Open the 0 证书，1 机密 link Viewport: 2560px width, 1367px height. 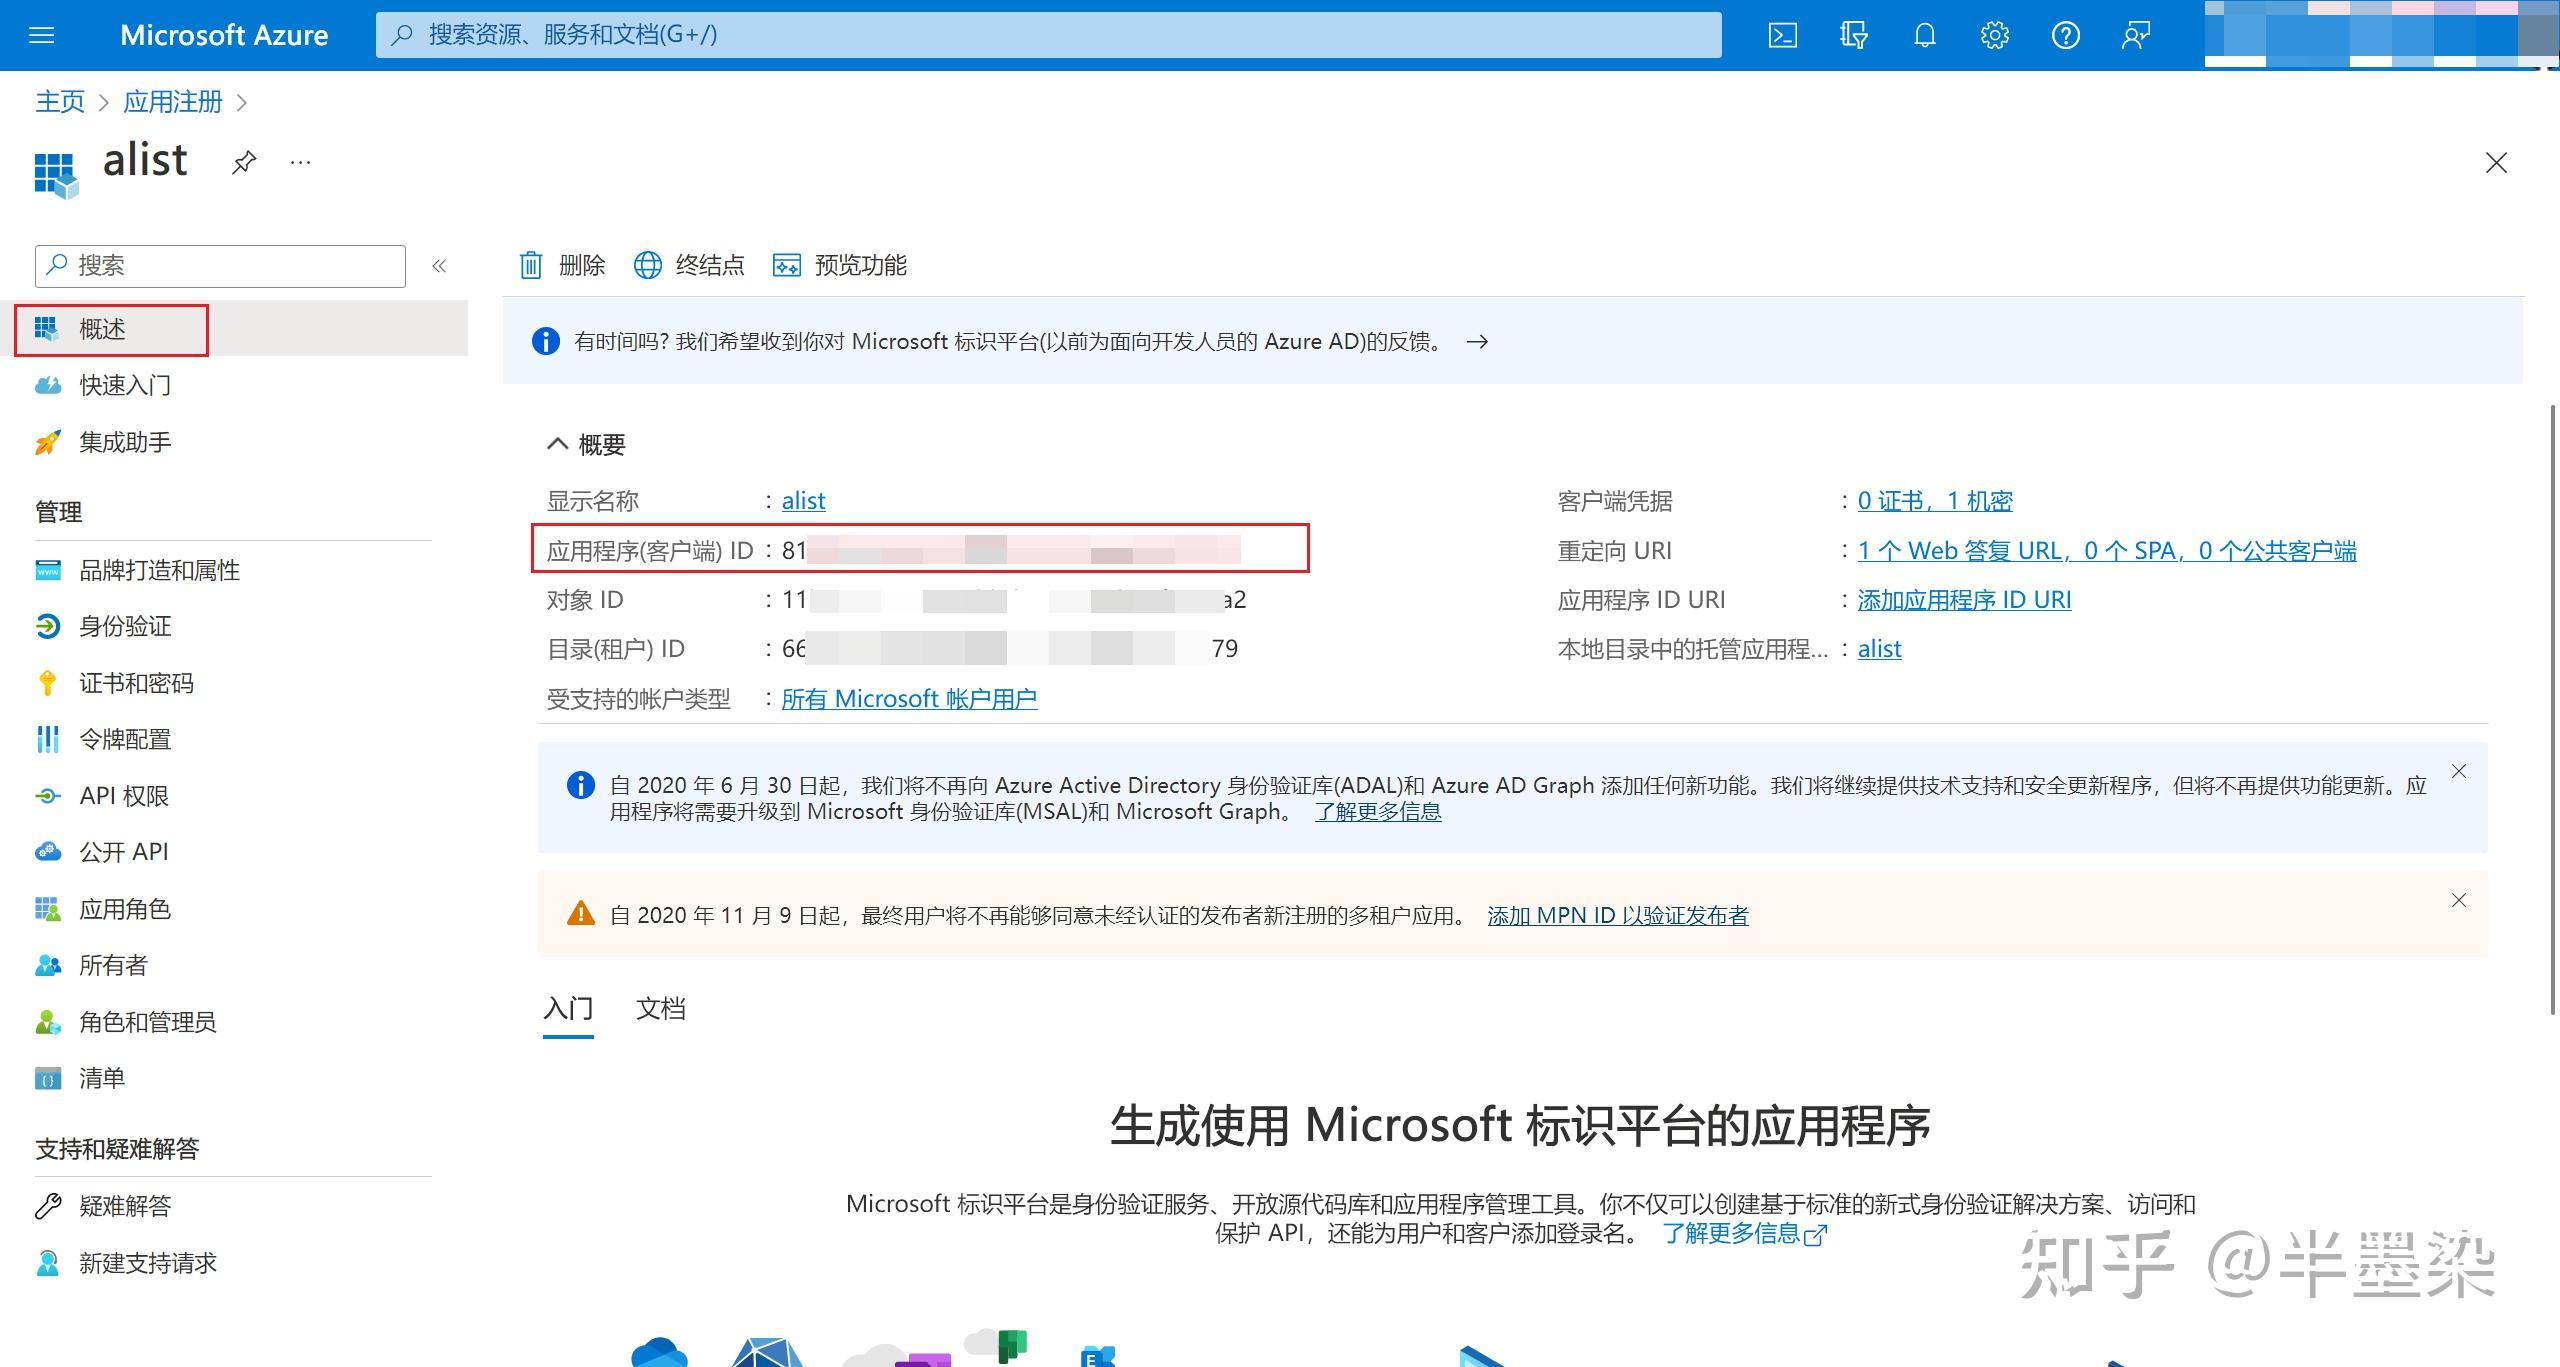click(x=1934, y=500)
